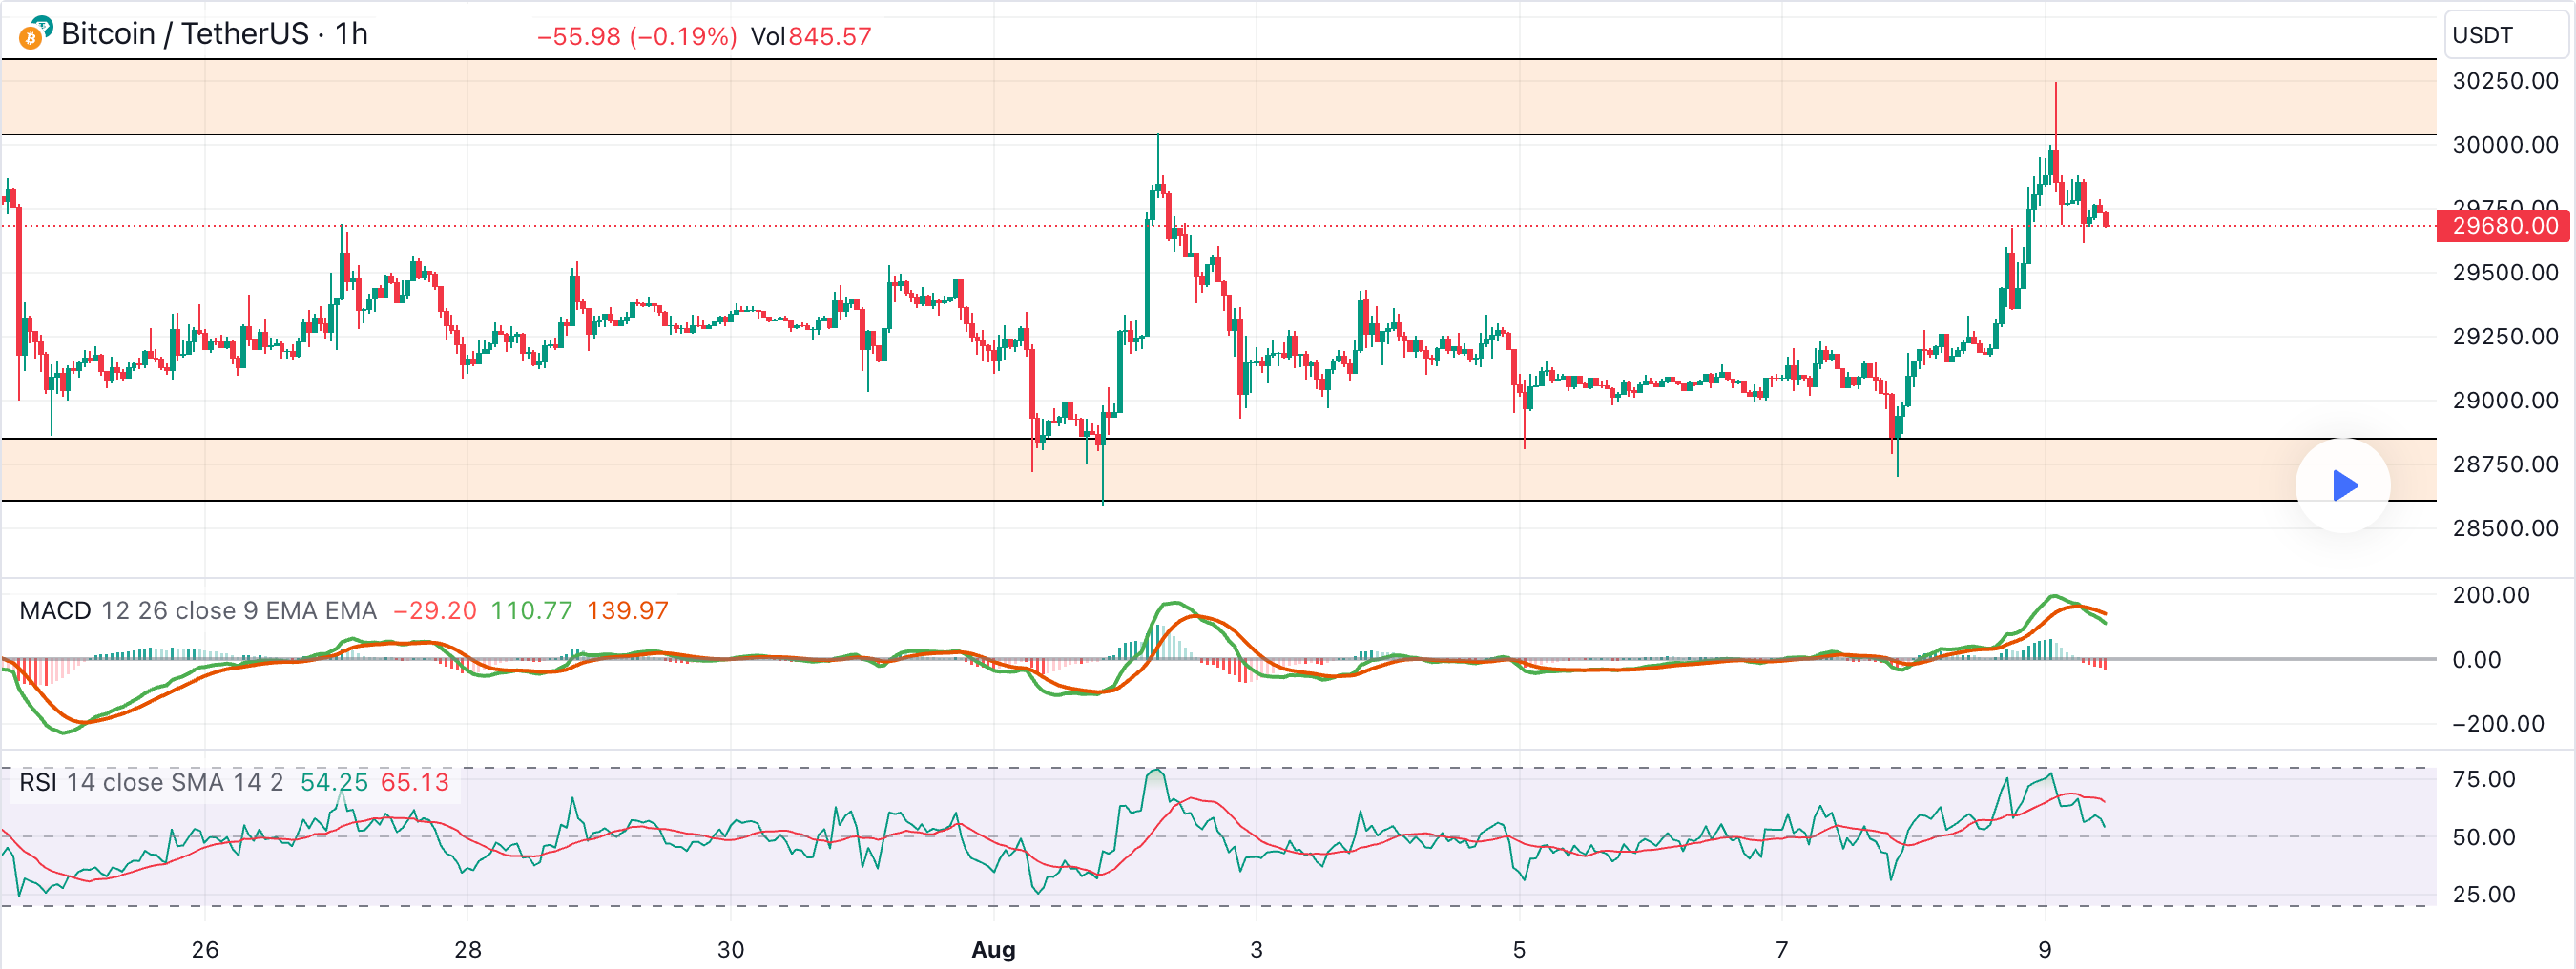Click the Vol 845.57 volume readout
The height and width of the screenshot is (969, 2576).
click(x=811, y=37)
